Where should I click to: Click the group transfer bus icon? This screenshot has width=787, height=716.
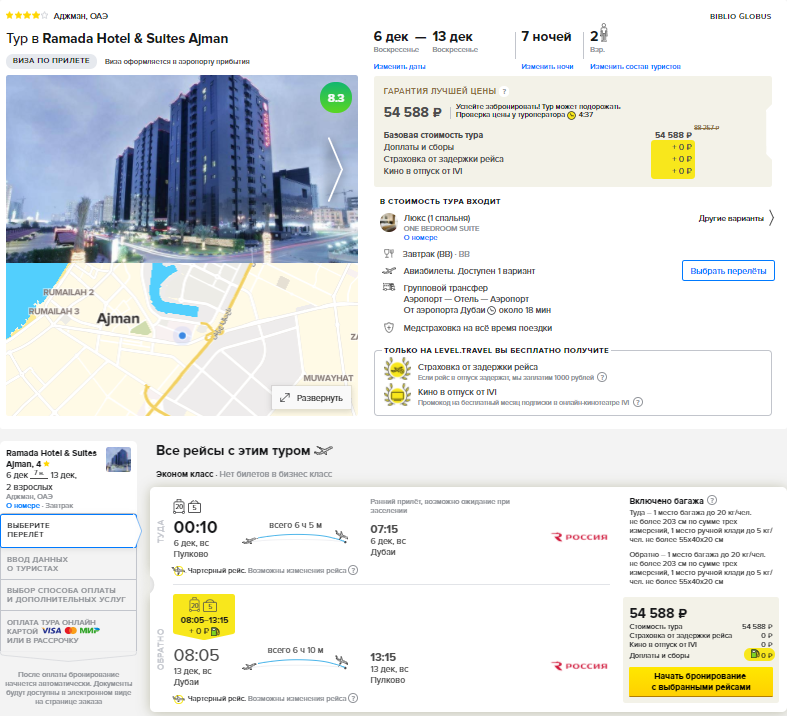[389, 287]
